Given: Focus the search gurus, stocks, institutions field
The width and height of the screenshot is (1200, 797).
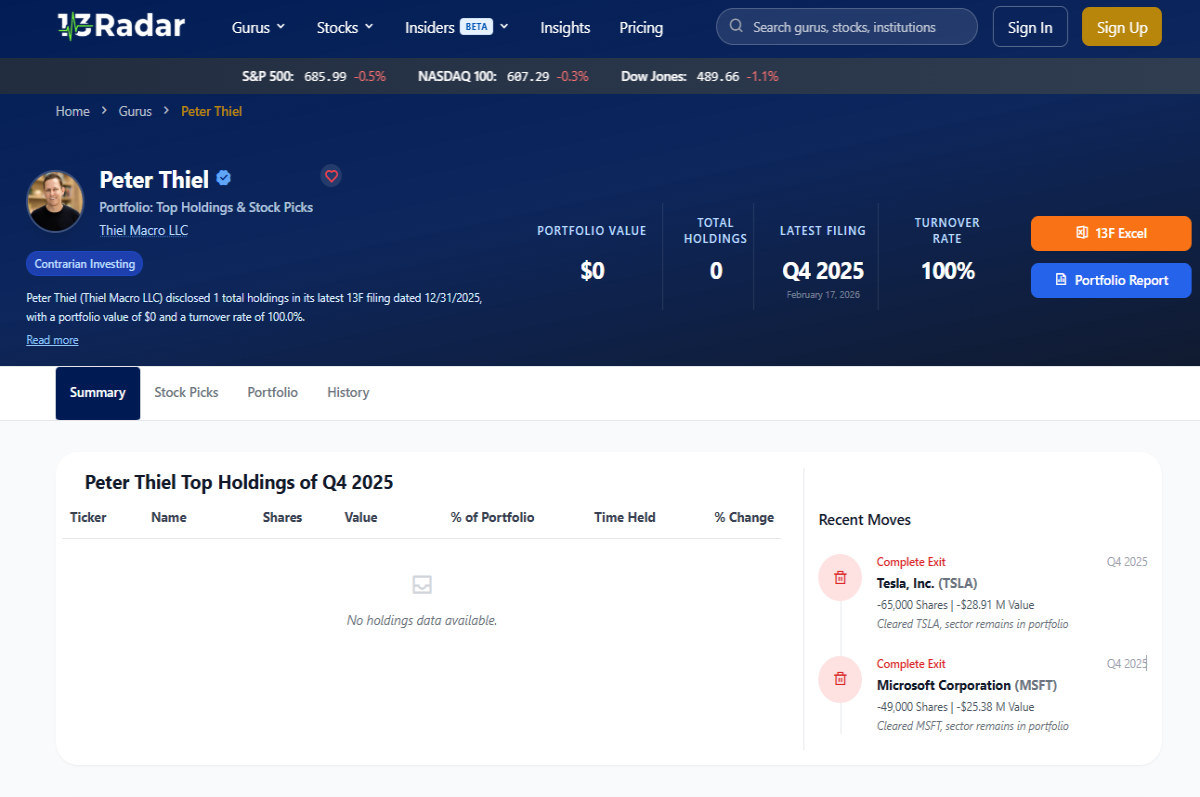Looking at the screenshot, I should coord(847,27).
